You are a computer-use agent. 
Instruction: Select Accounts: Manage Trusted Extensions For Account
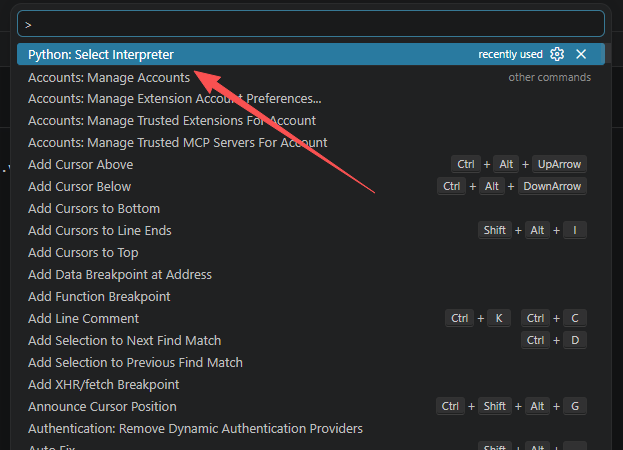(x=311, y=120)
